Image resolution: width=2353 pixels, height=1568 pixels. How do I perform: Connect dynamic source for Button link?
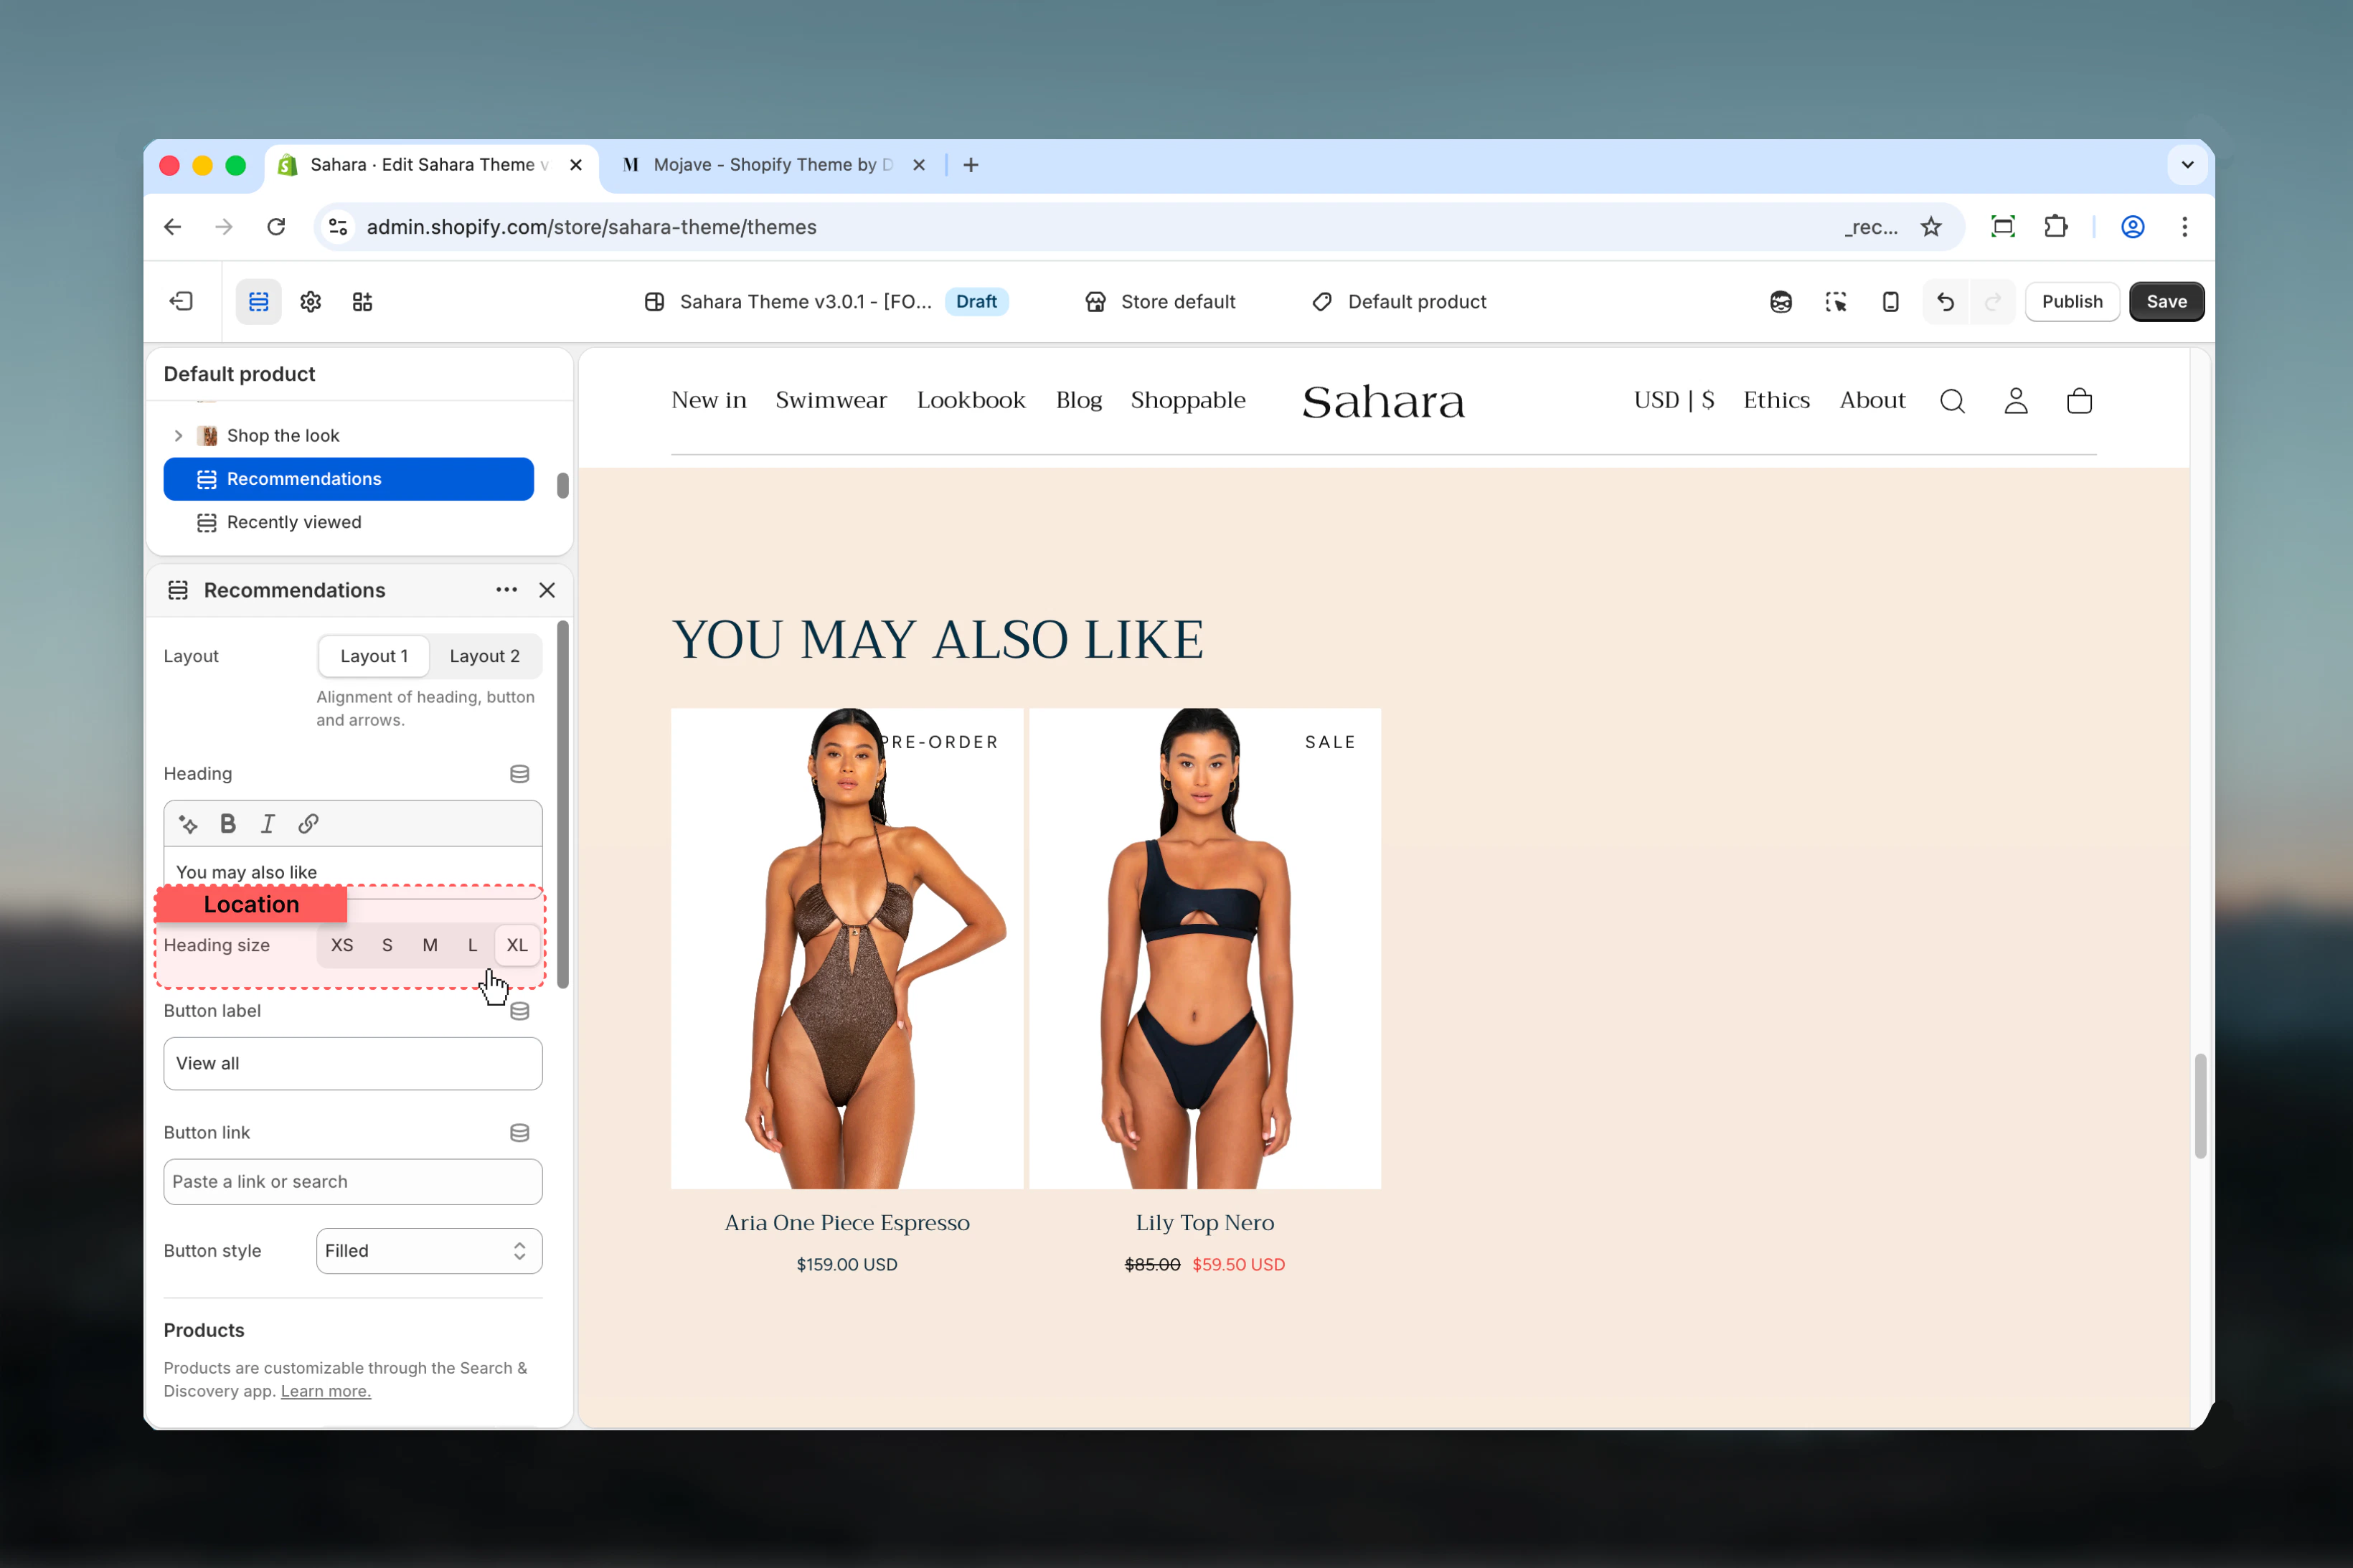519,1132
